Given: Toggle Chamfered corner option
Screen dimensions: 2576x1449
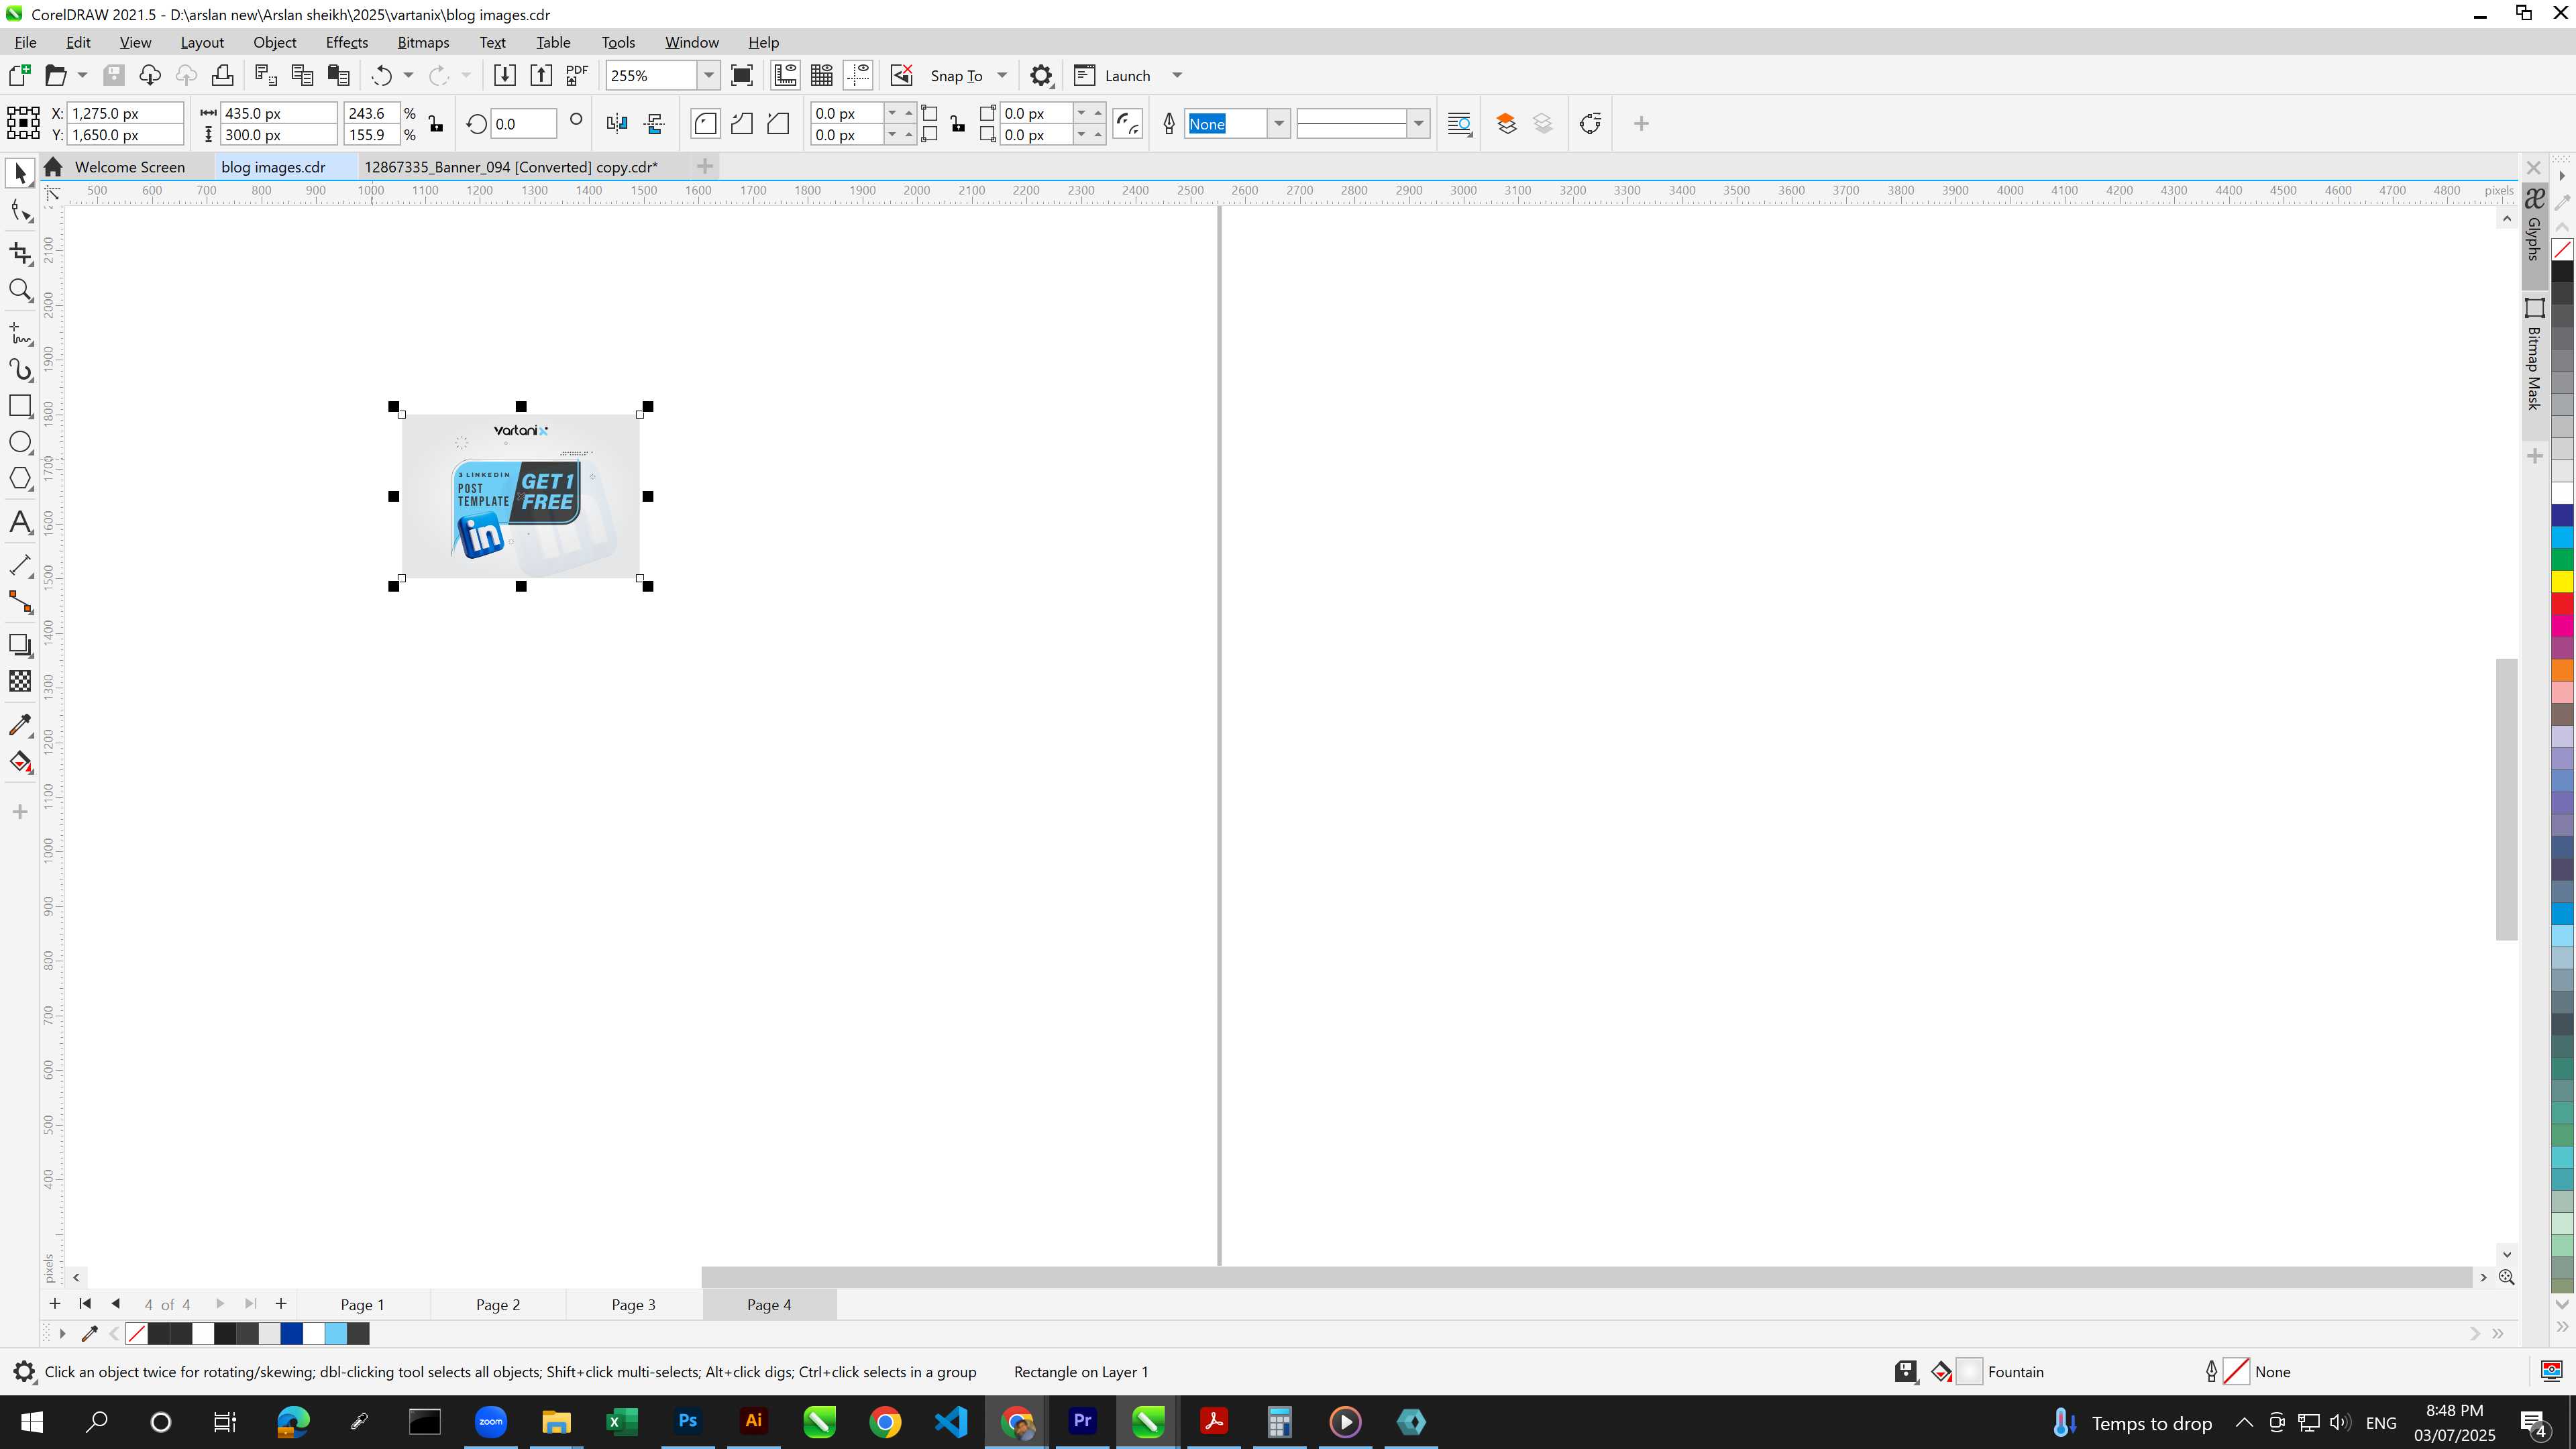Looking at the screenshot, I should point(778,124).
